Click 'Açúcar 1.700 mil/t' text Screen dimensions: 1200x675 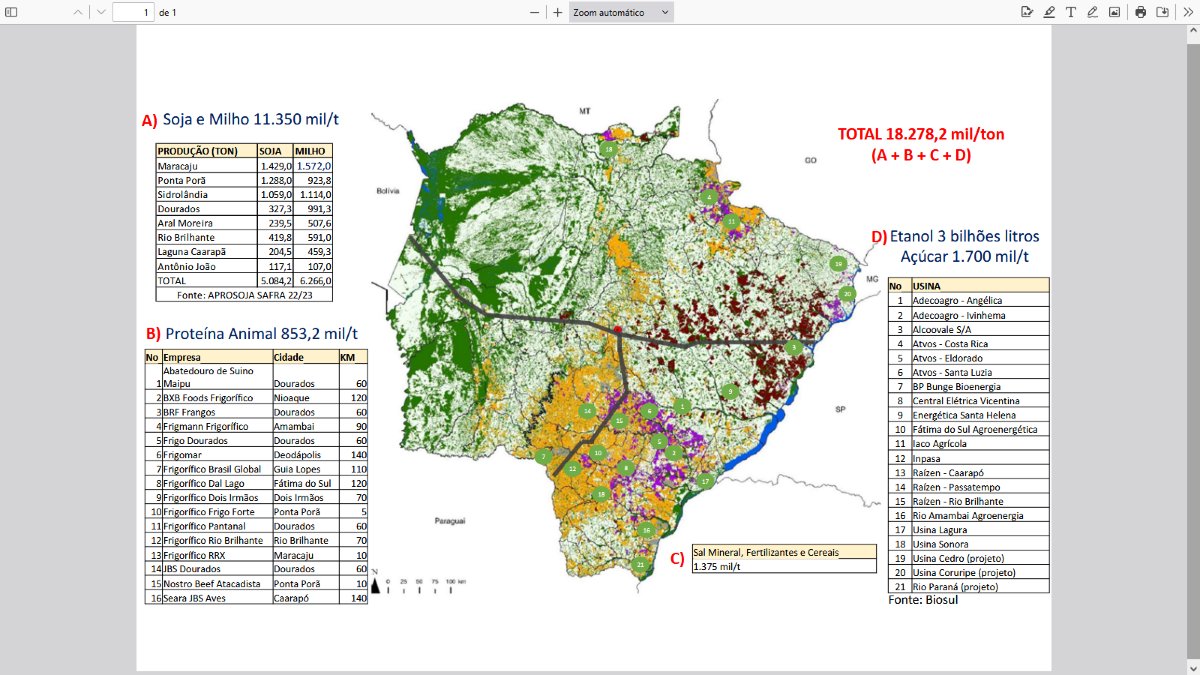(x=966, y=257)
